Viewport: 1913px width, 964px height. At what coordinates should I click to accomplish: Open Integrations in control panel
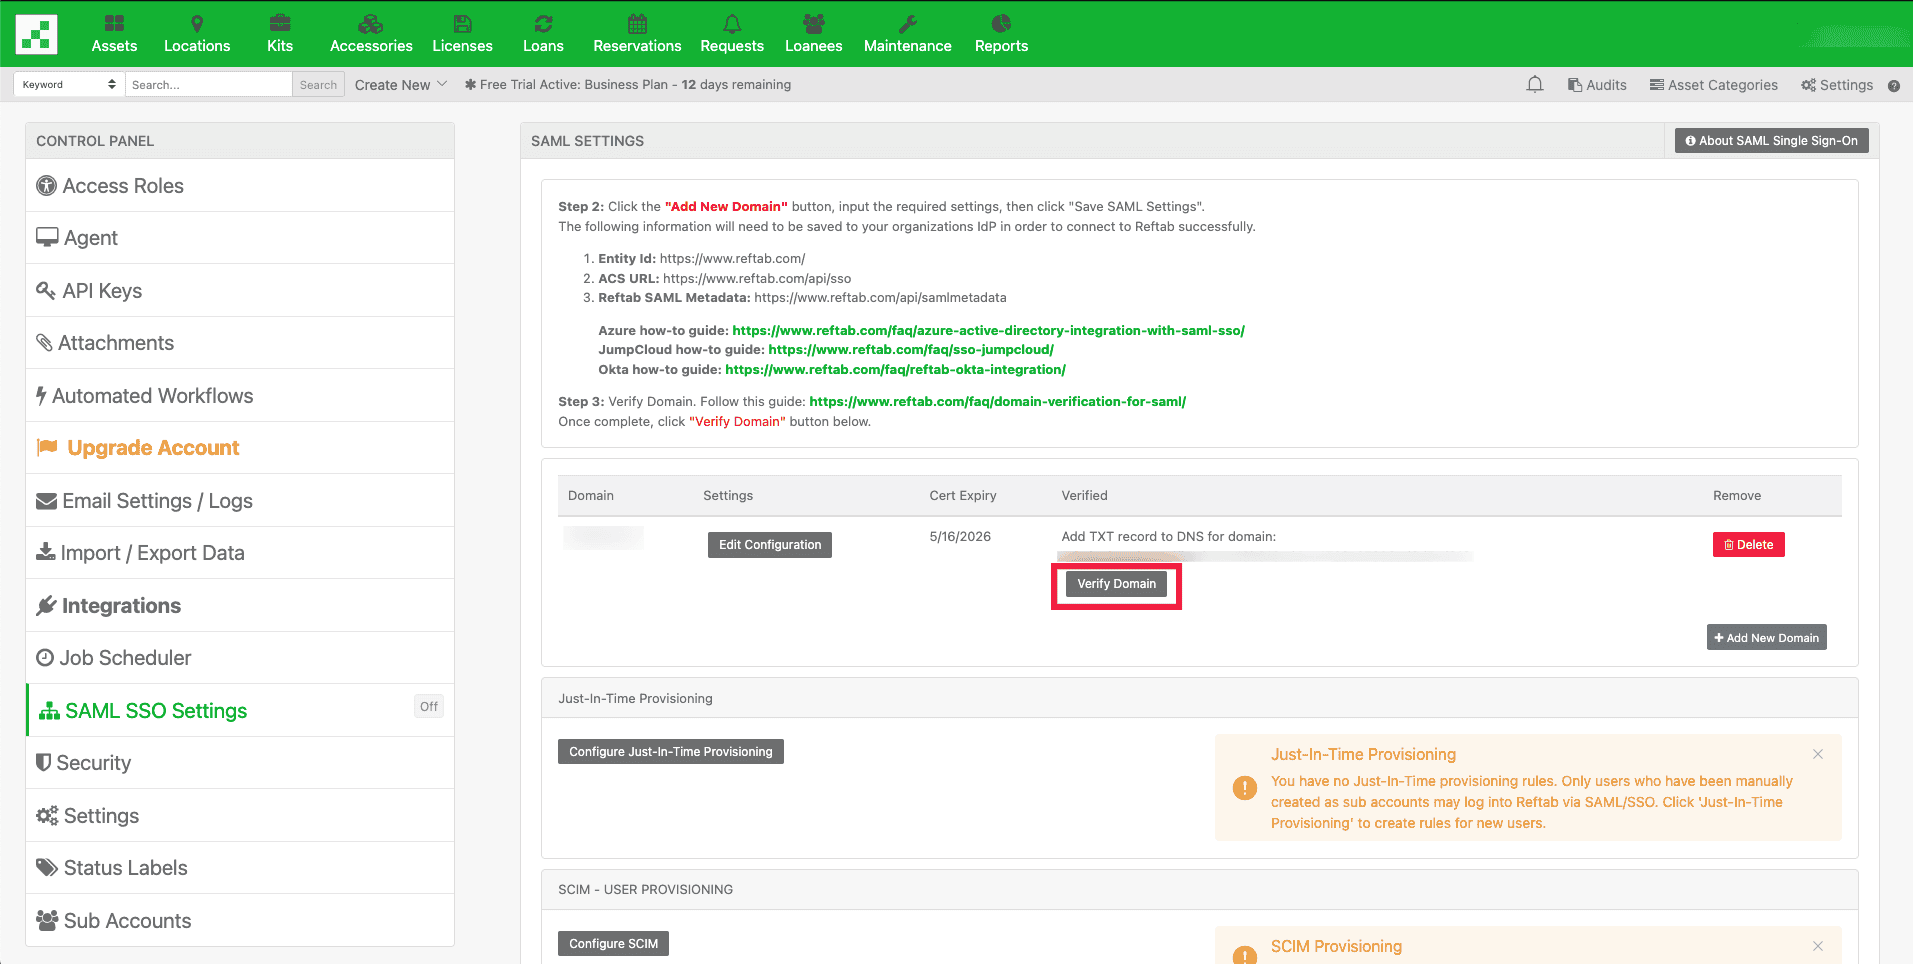240,606
